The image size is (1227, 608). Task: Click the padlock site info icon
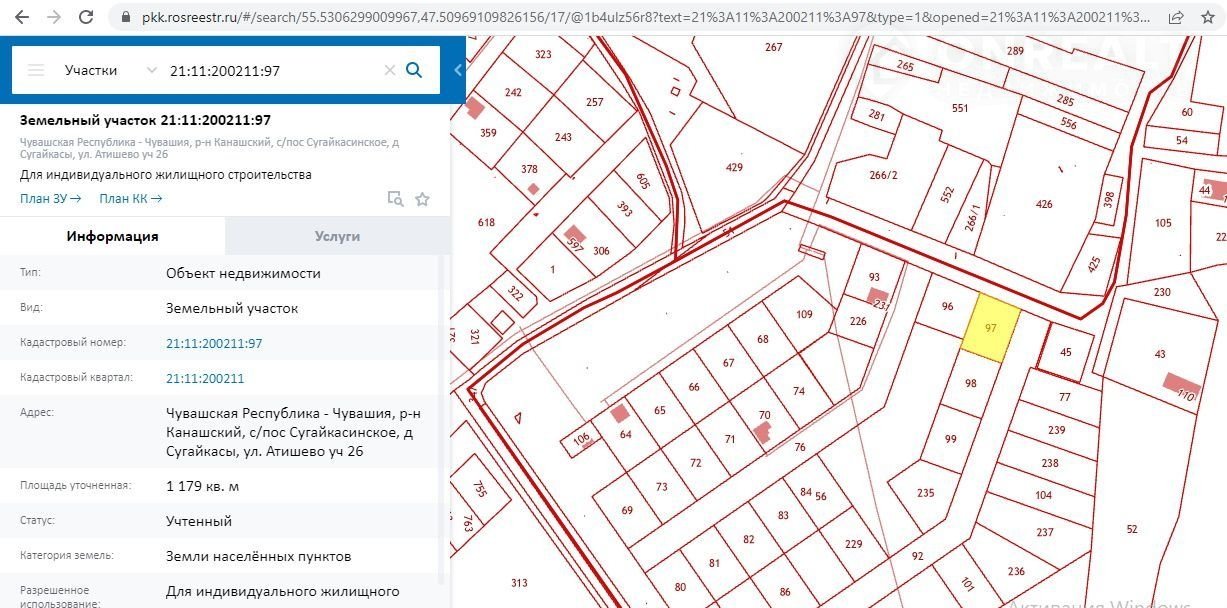point(124,17)
